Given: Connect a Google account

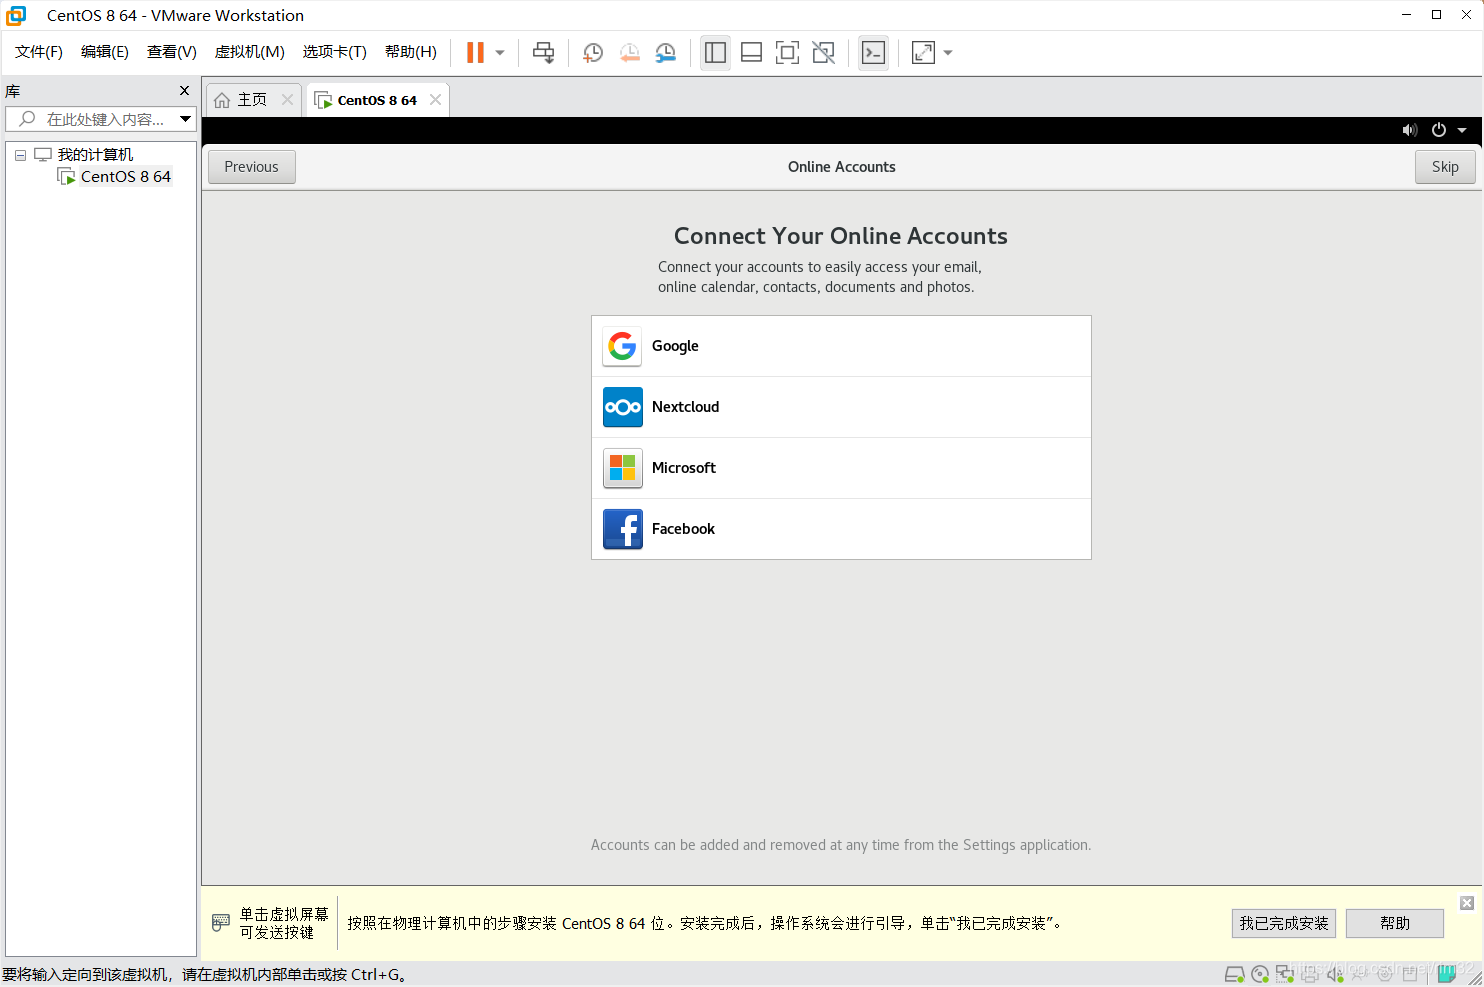Looking at the screenshot, I should coord(841,346).
